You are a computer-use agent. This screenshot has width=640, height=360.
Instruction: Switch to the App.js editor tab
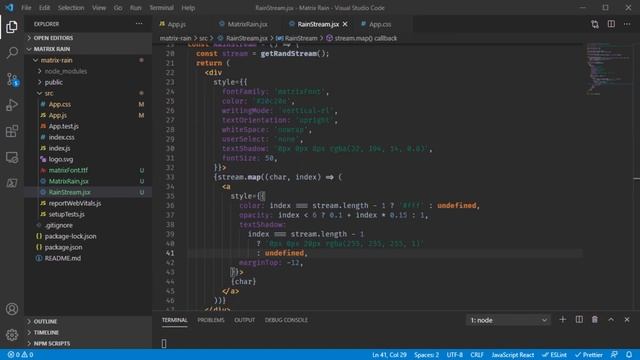[x=177, y=24]
